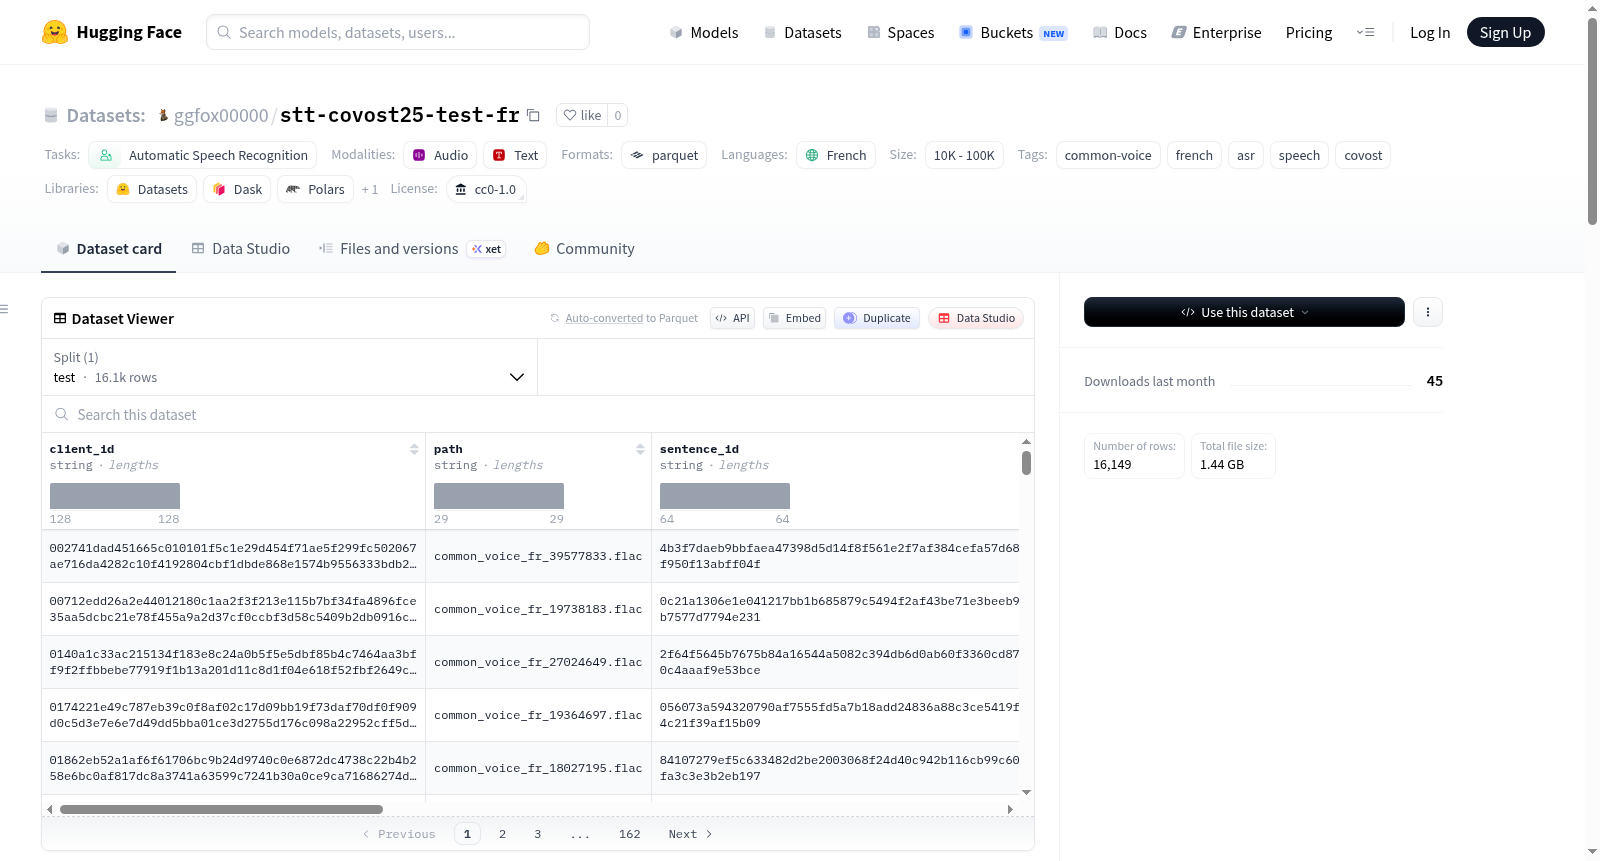Screen dimensions: 1600x861
Task: Click the Hugging Face logo icon
Action: [x=55, y=32]
